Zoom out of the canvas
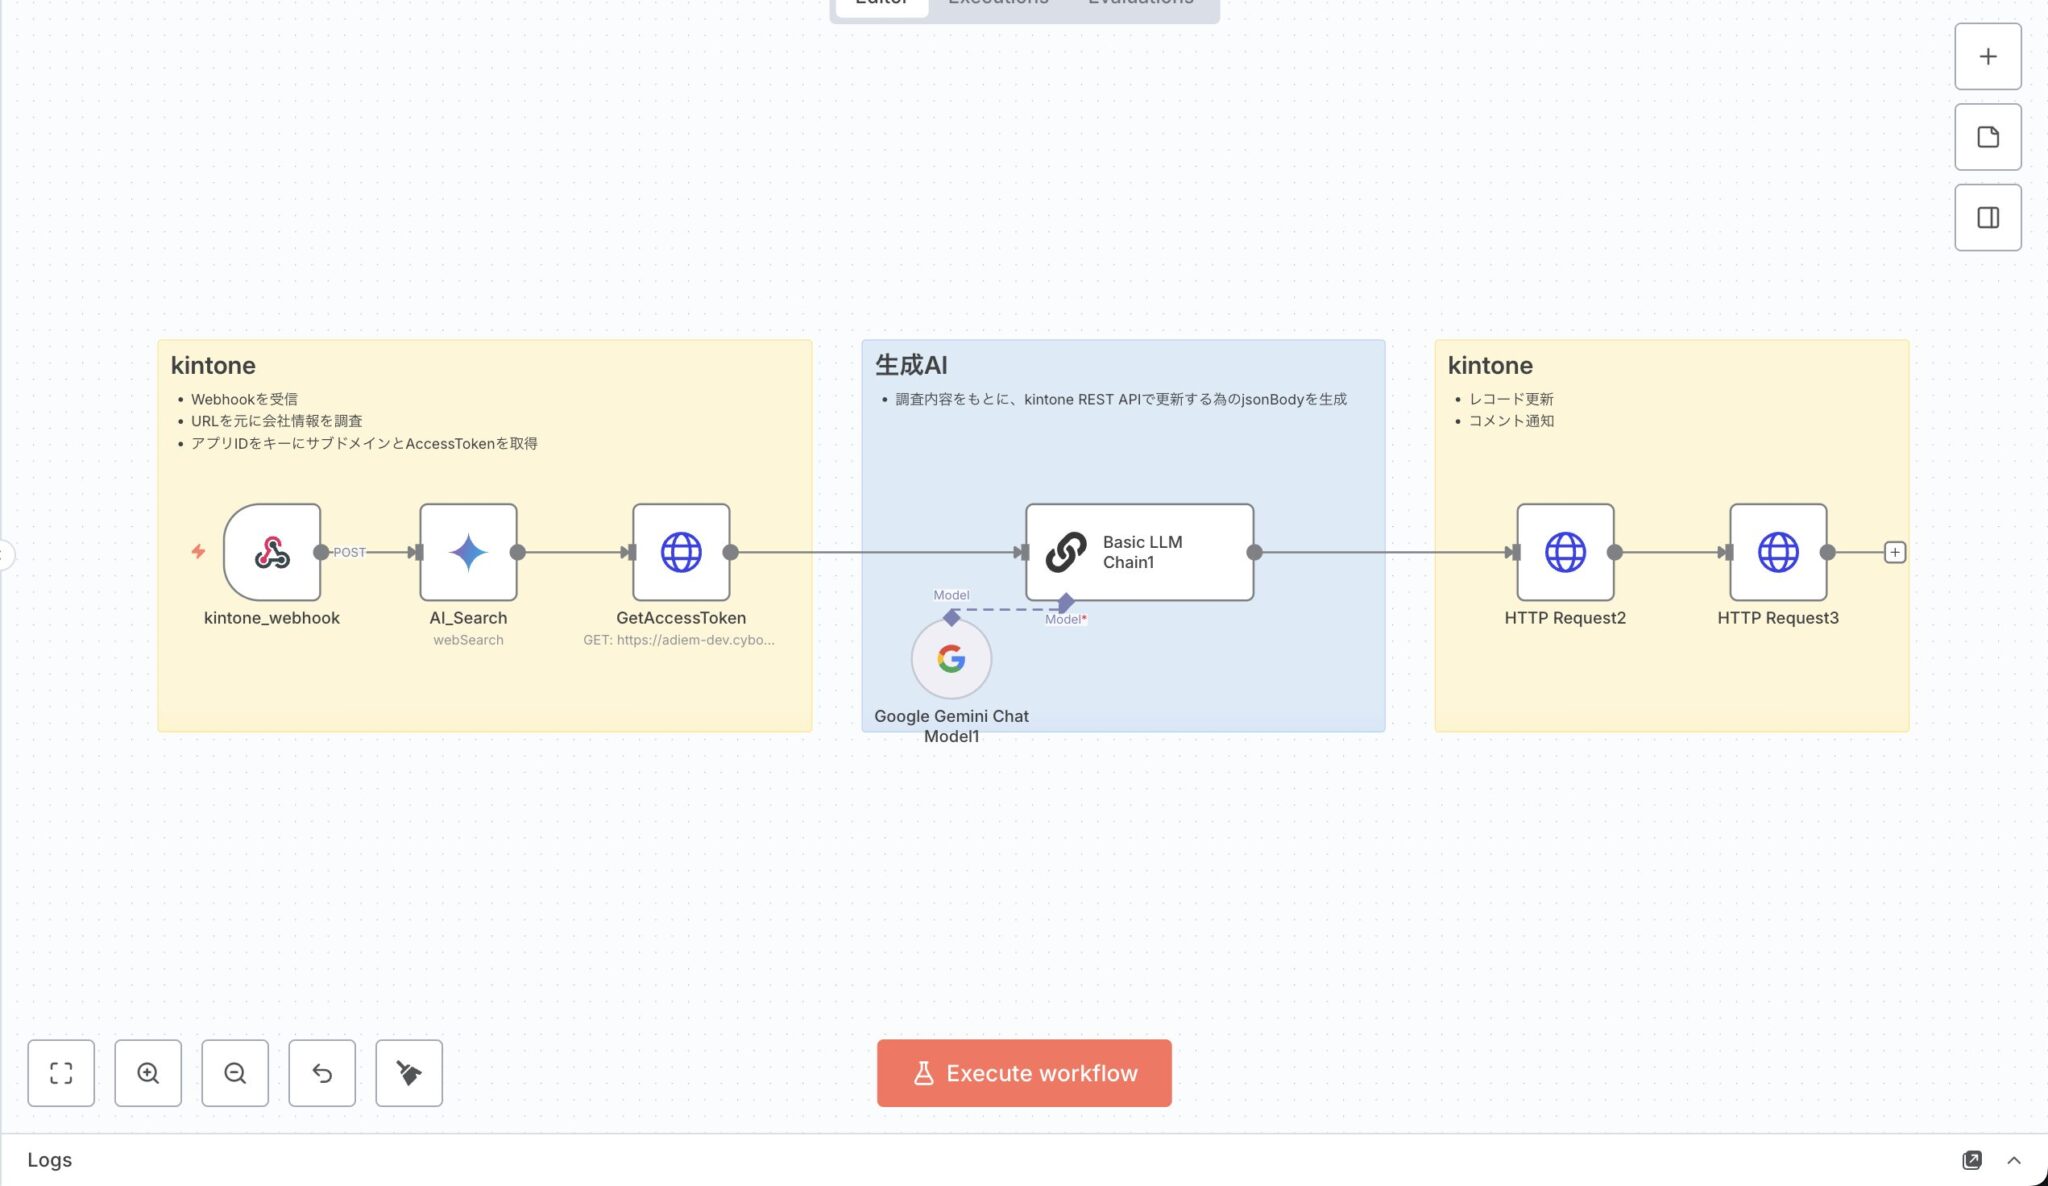2048x1186 pixels. [x=235, y=1073]
